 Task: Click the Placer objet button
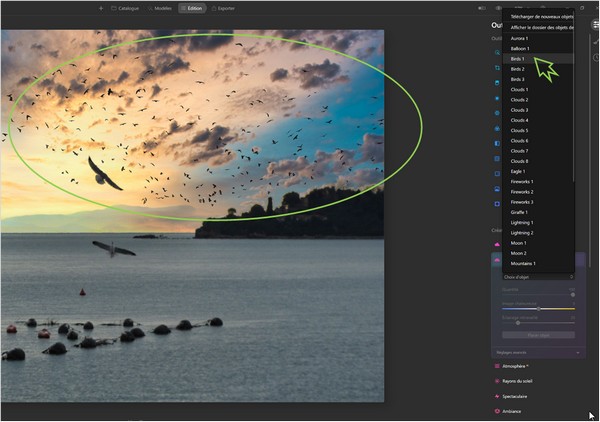(538, 335)
